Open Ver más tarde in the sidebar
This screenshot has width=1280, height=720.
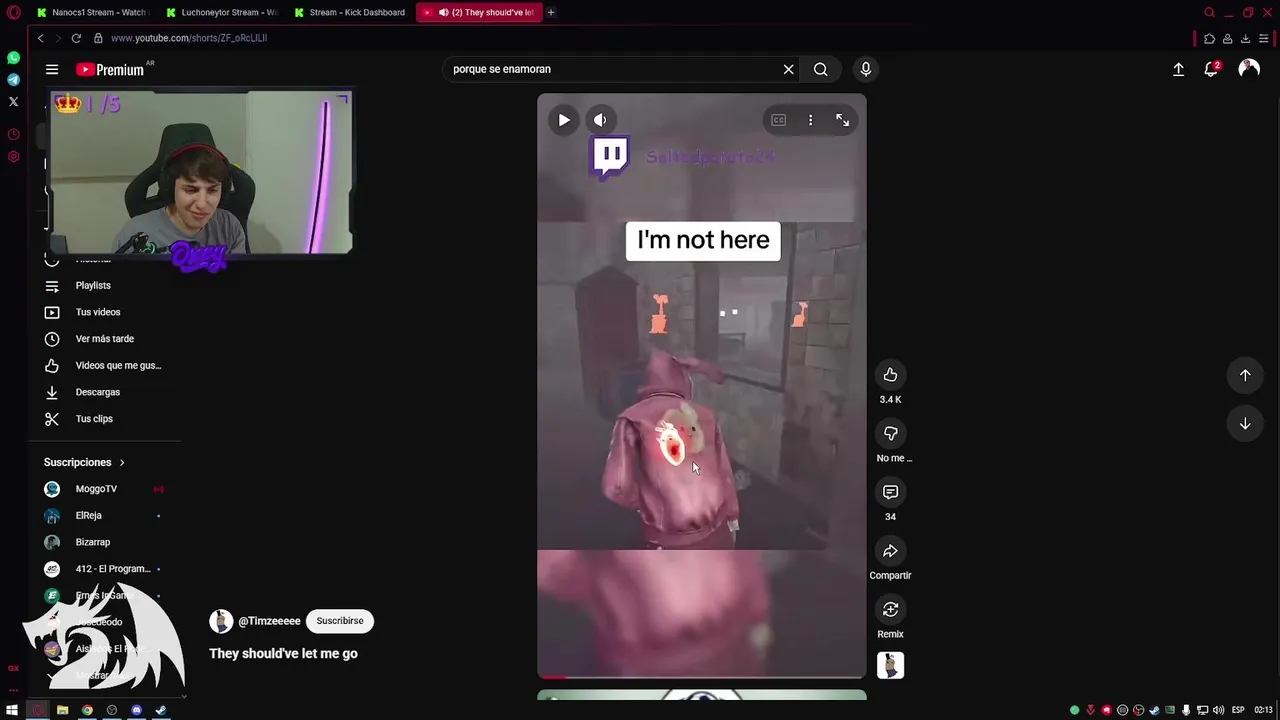(x=104, y=339)
